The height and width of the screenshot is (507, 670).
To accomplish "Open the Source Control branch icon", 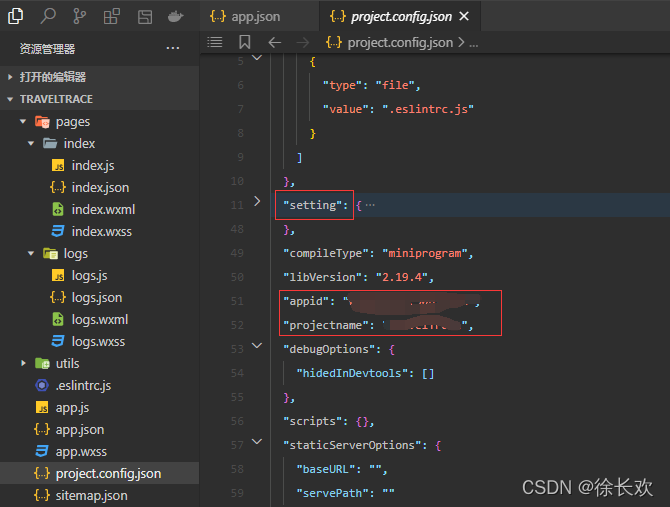I will [x=79, y=16].
